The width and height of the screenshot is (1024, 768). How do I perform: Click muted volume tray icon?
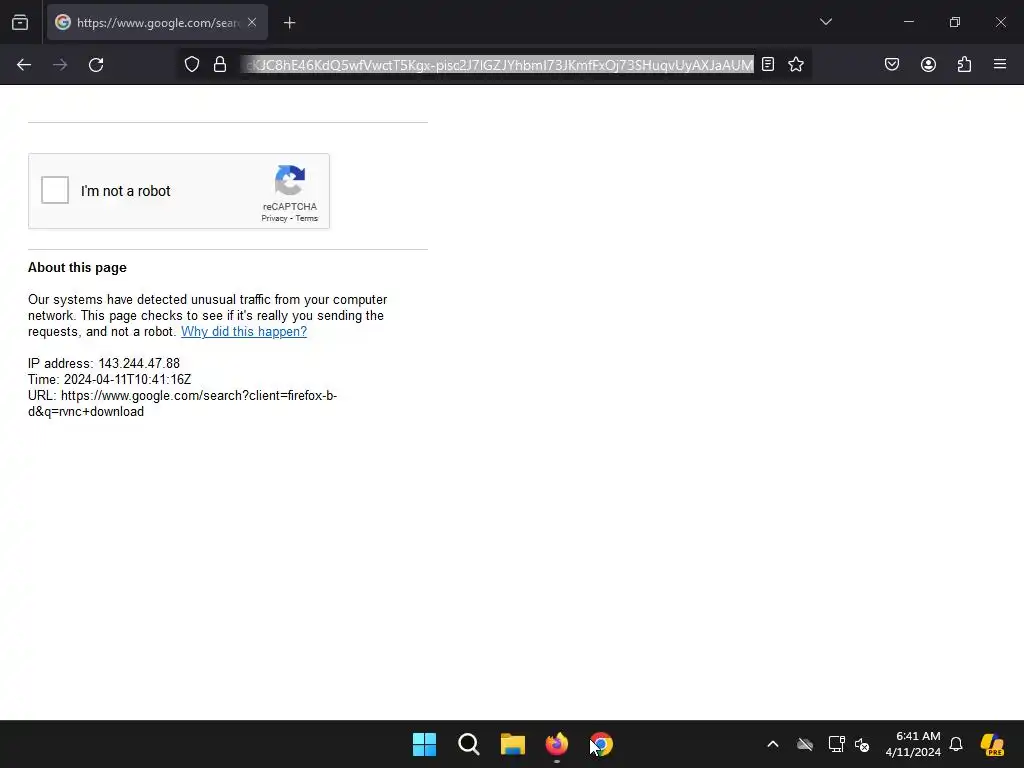(x=862, y=744)
